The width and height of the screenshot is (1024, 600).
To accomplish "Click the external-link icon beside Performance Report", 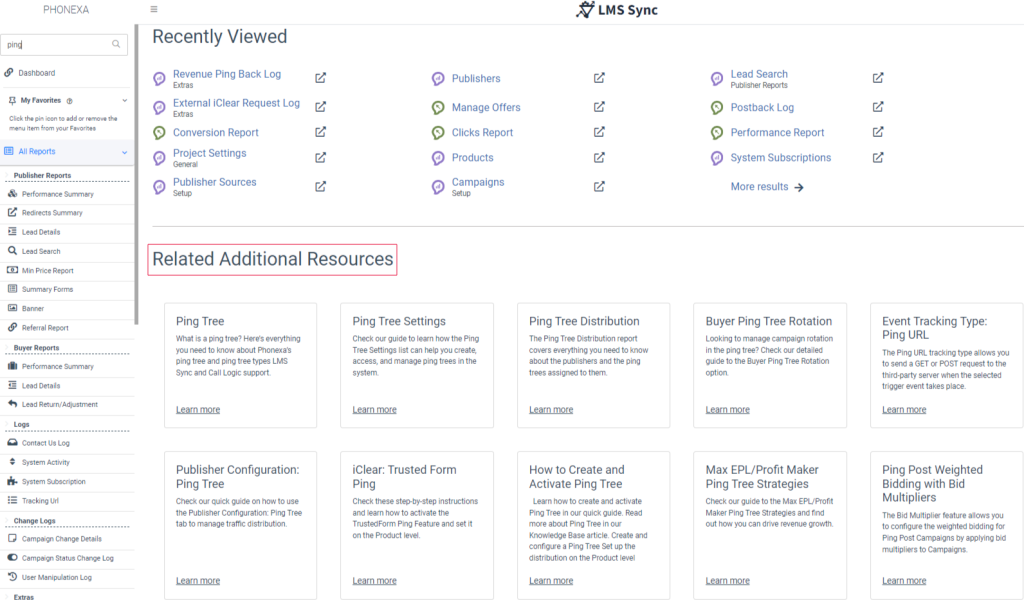I will [x=878, y=133].
